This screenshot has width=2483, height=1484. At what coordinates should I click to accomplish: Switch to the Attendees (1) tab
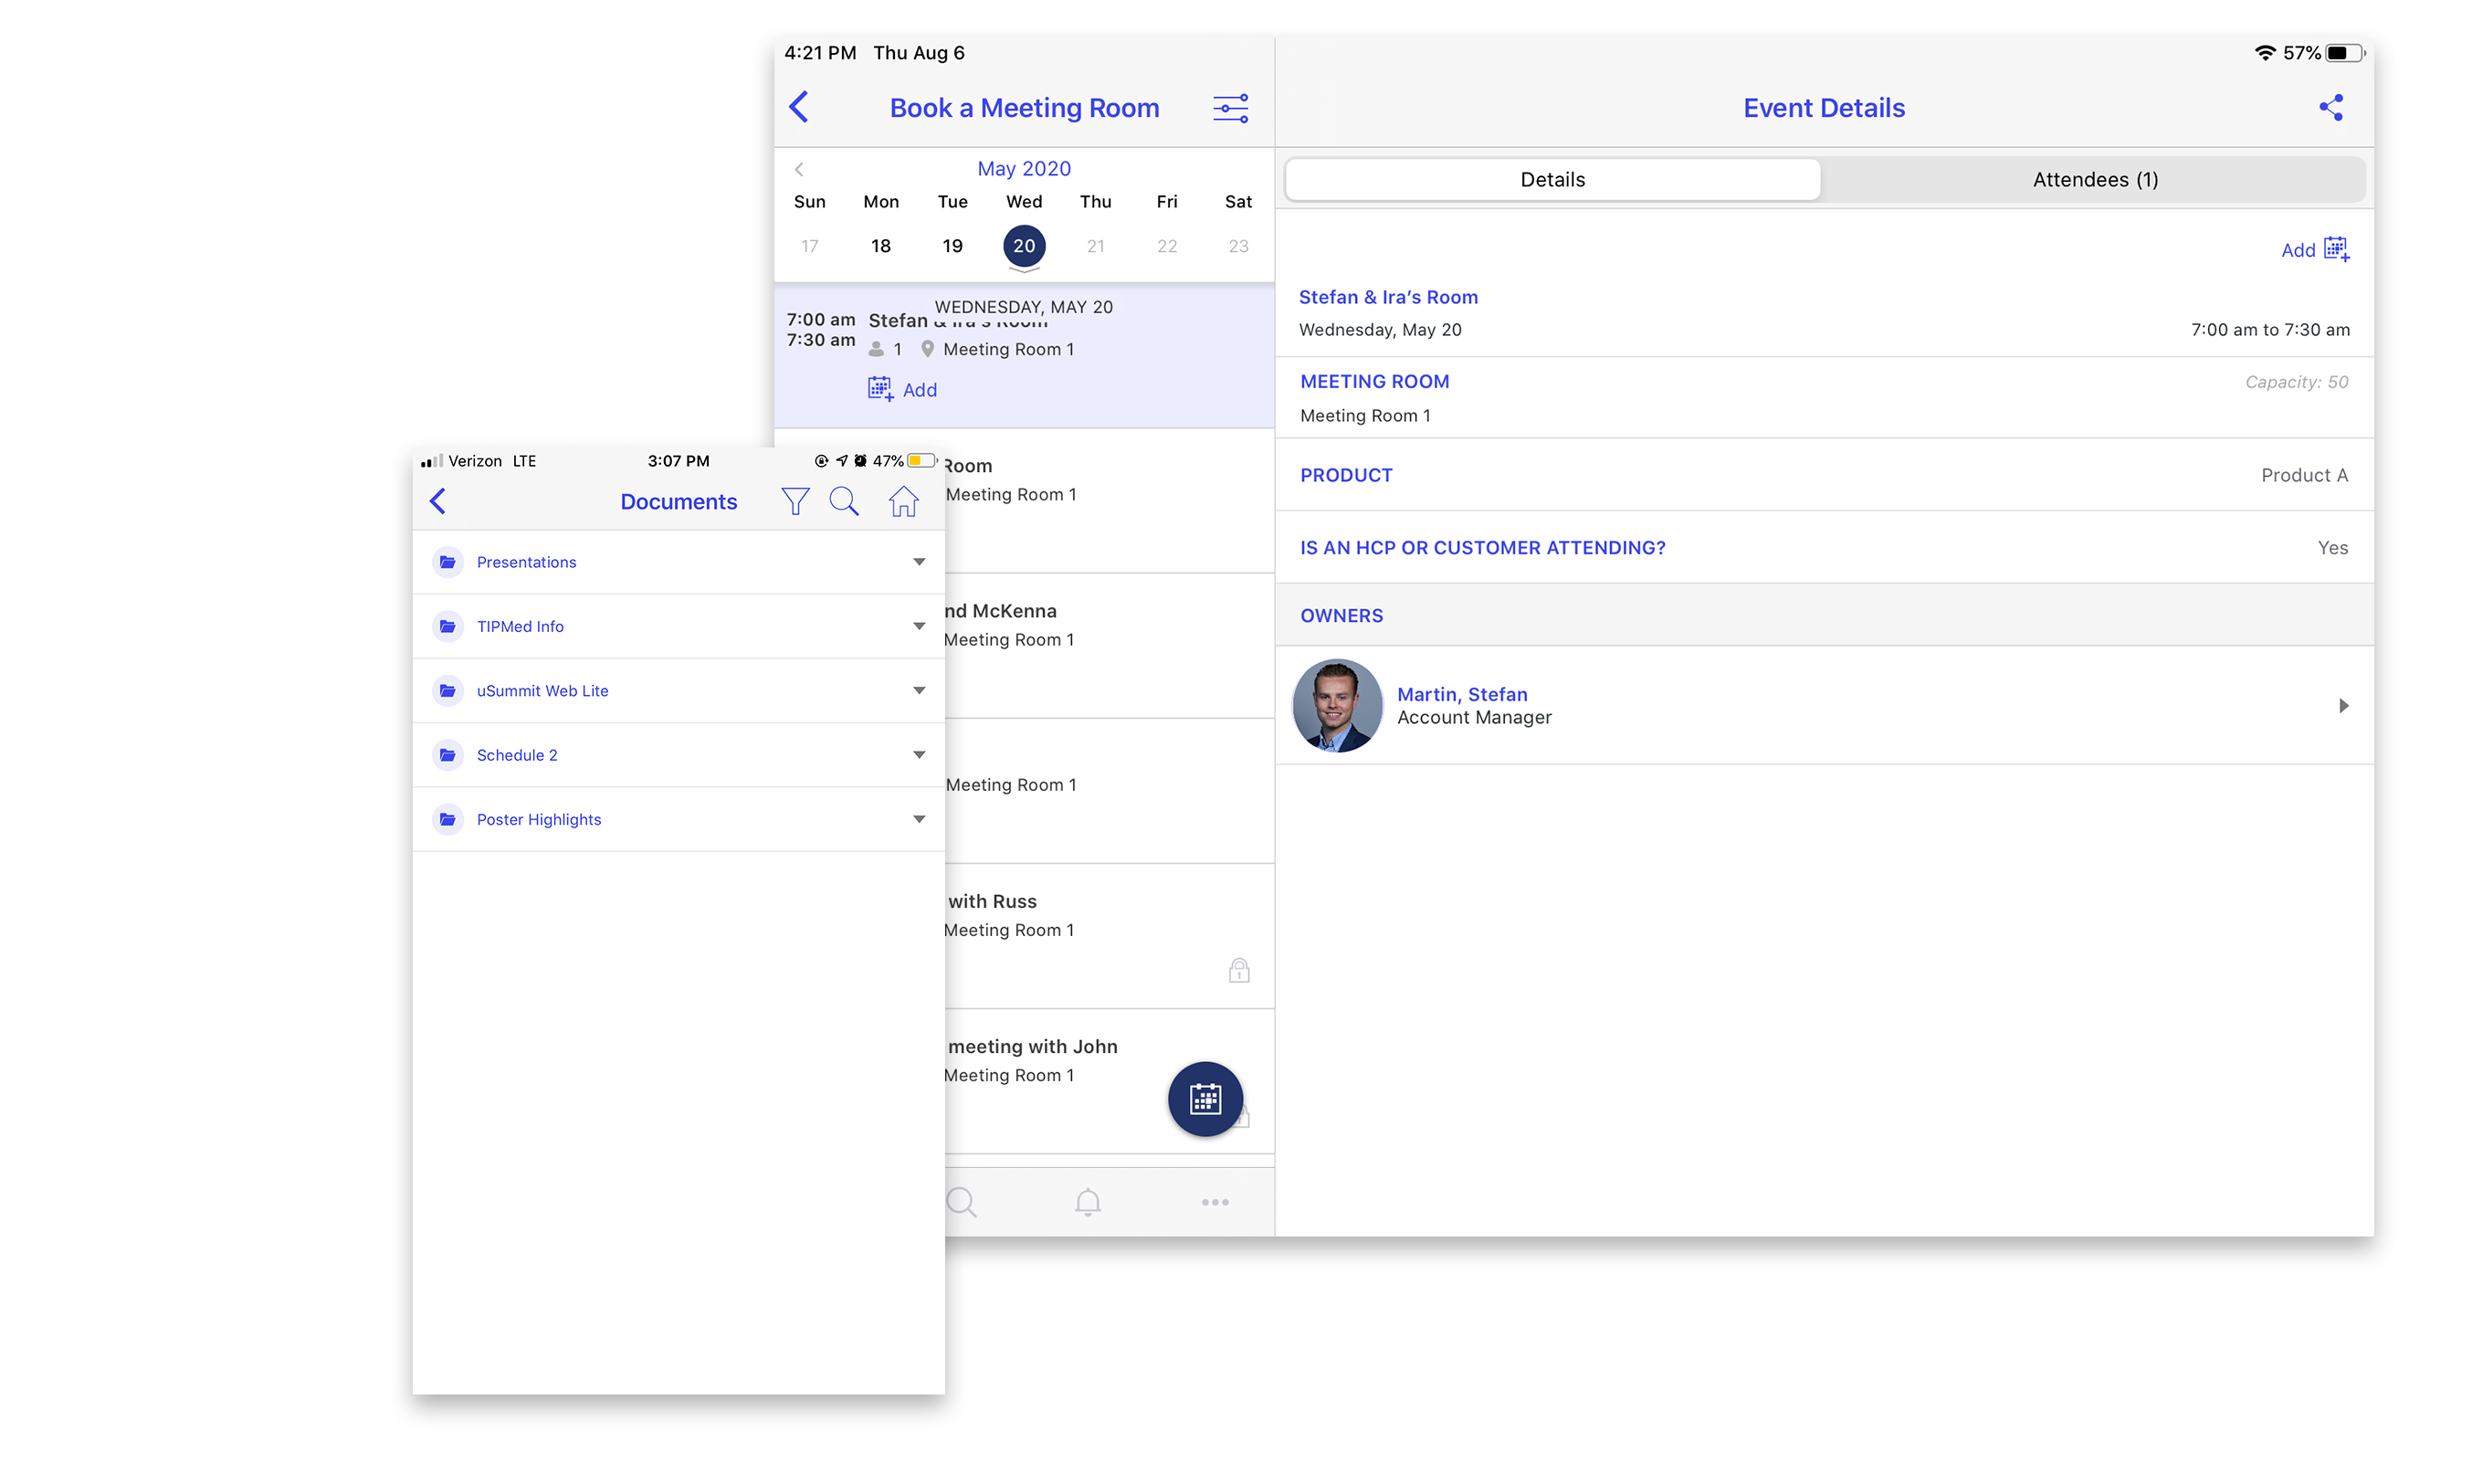2095,179
